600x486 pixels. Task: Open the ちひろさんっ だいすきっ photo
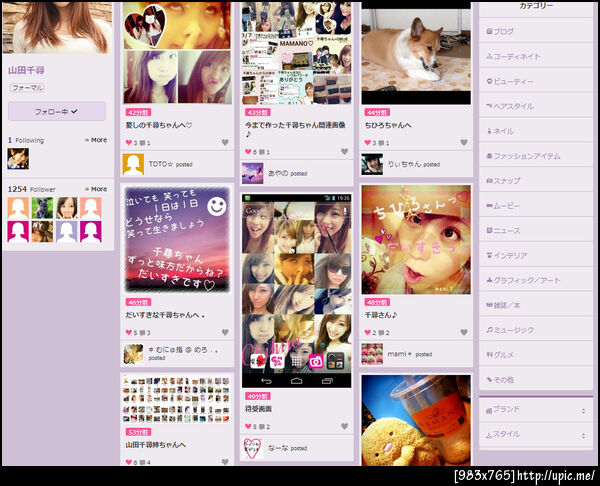(416, 240)
